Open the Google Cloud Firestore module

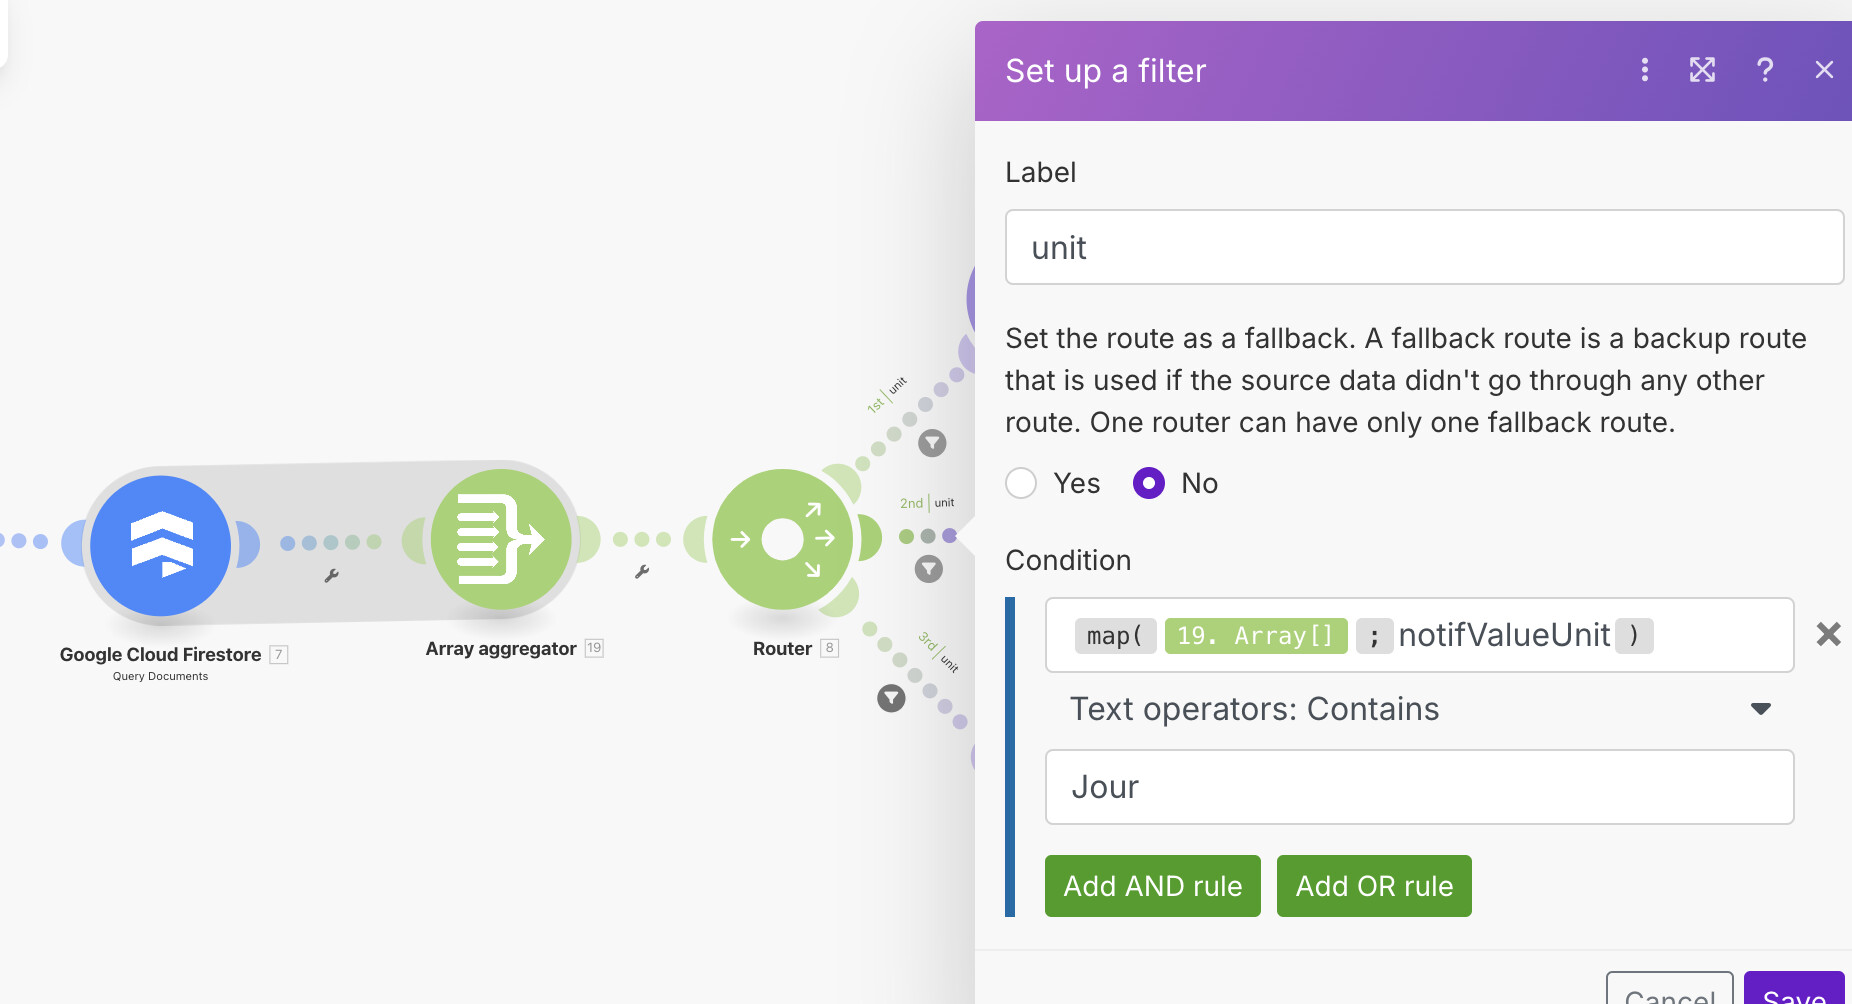click(160, 545)
